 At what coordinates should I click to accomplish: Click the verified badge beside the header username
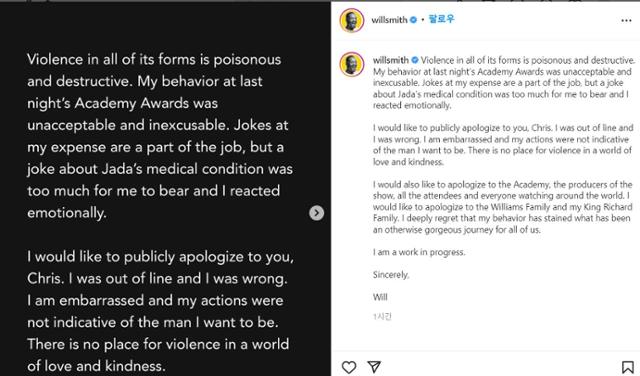(x=413, y=20)
